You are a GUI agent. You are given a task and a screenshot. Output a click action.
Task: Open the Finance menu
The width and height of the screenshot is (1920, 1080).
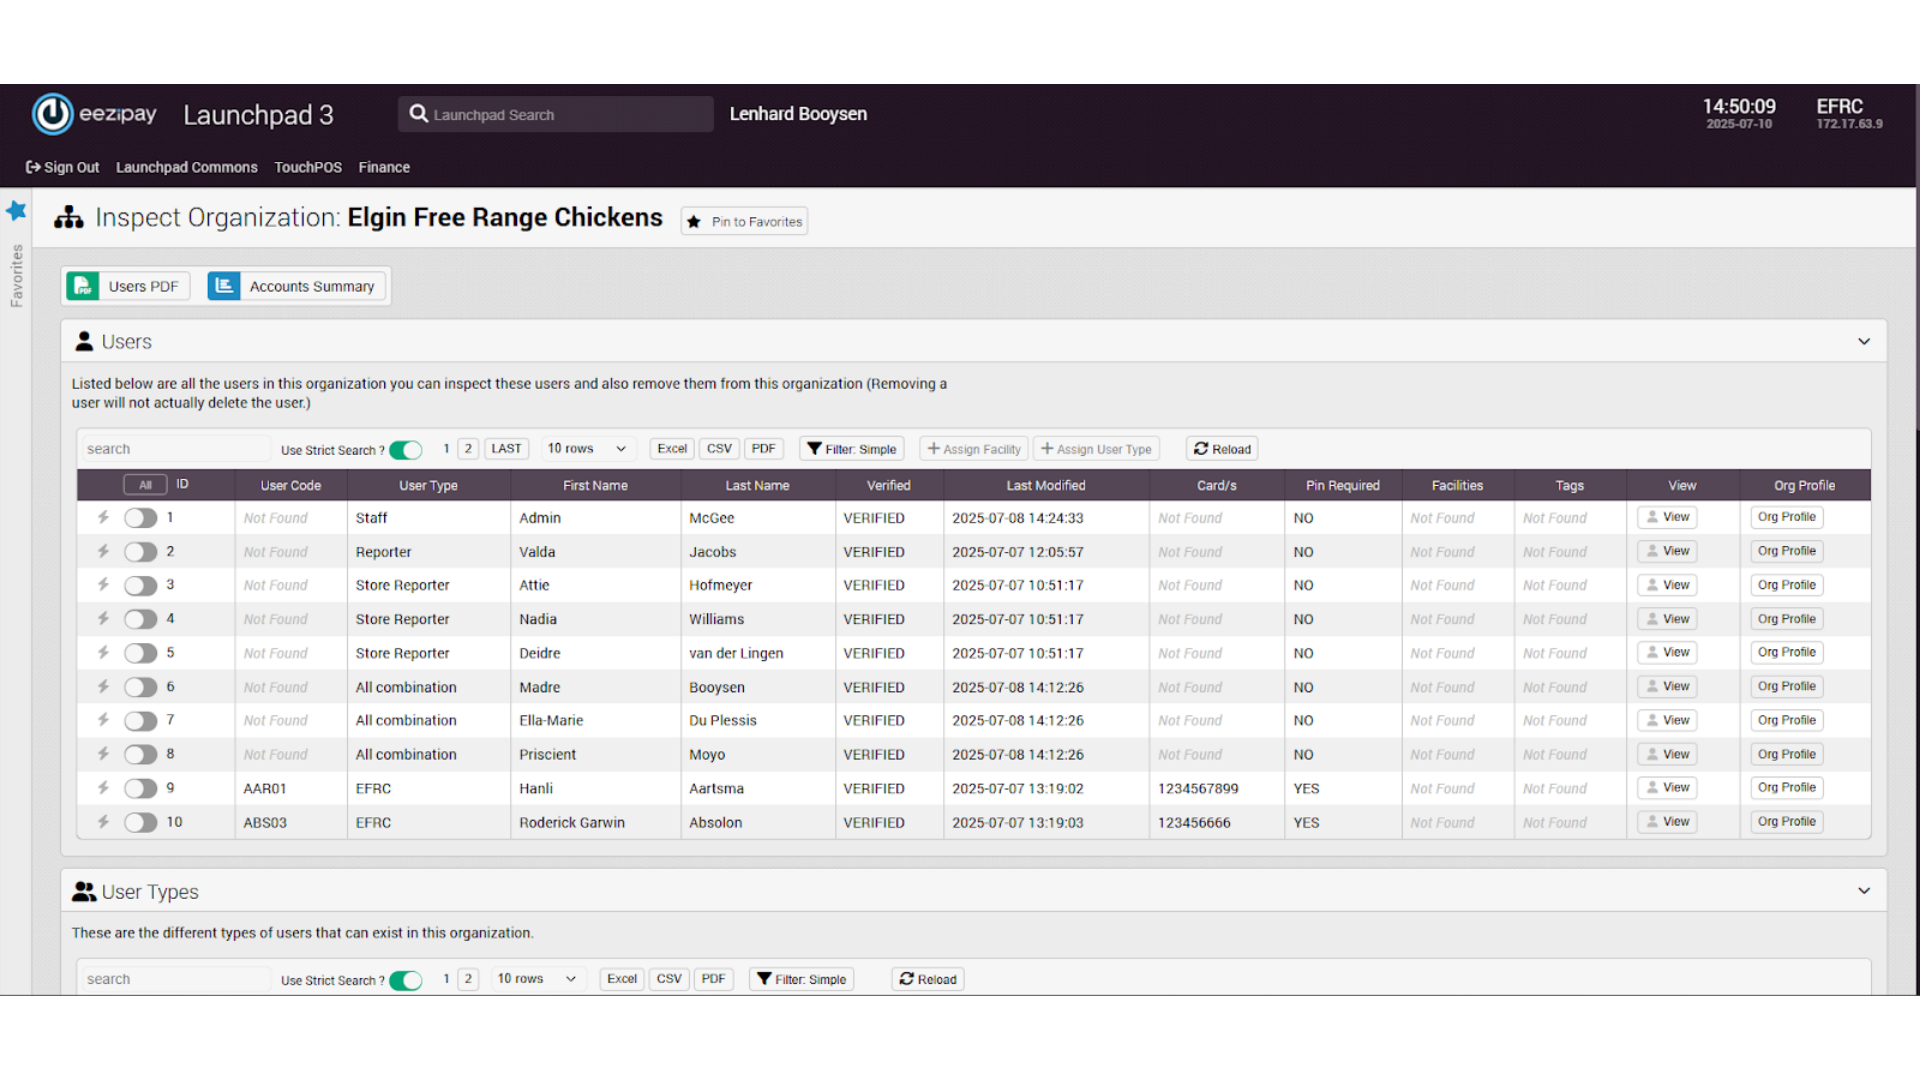(x=384, y=167)
